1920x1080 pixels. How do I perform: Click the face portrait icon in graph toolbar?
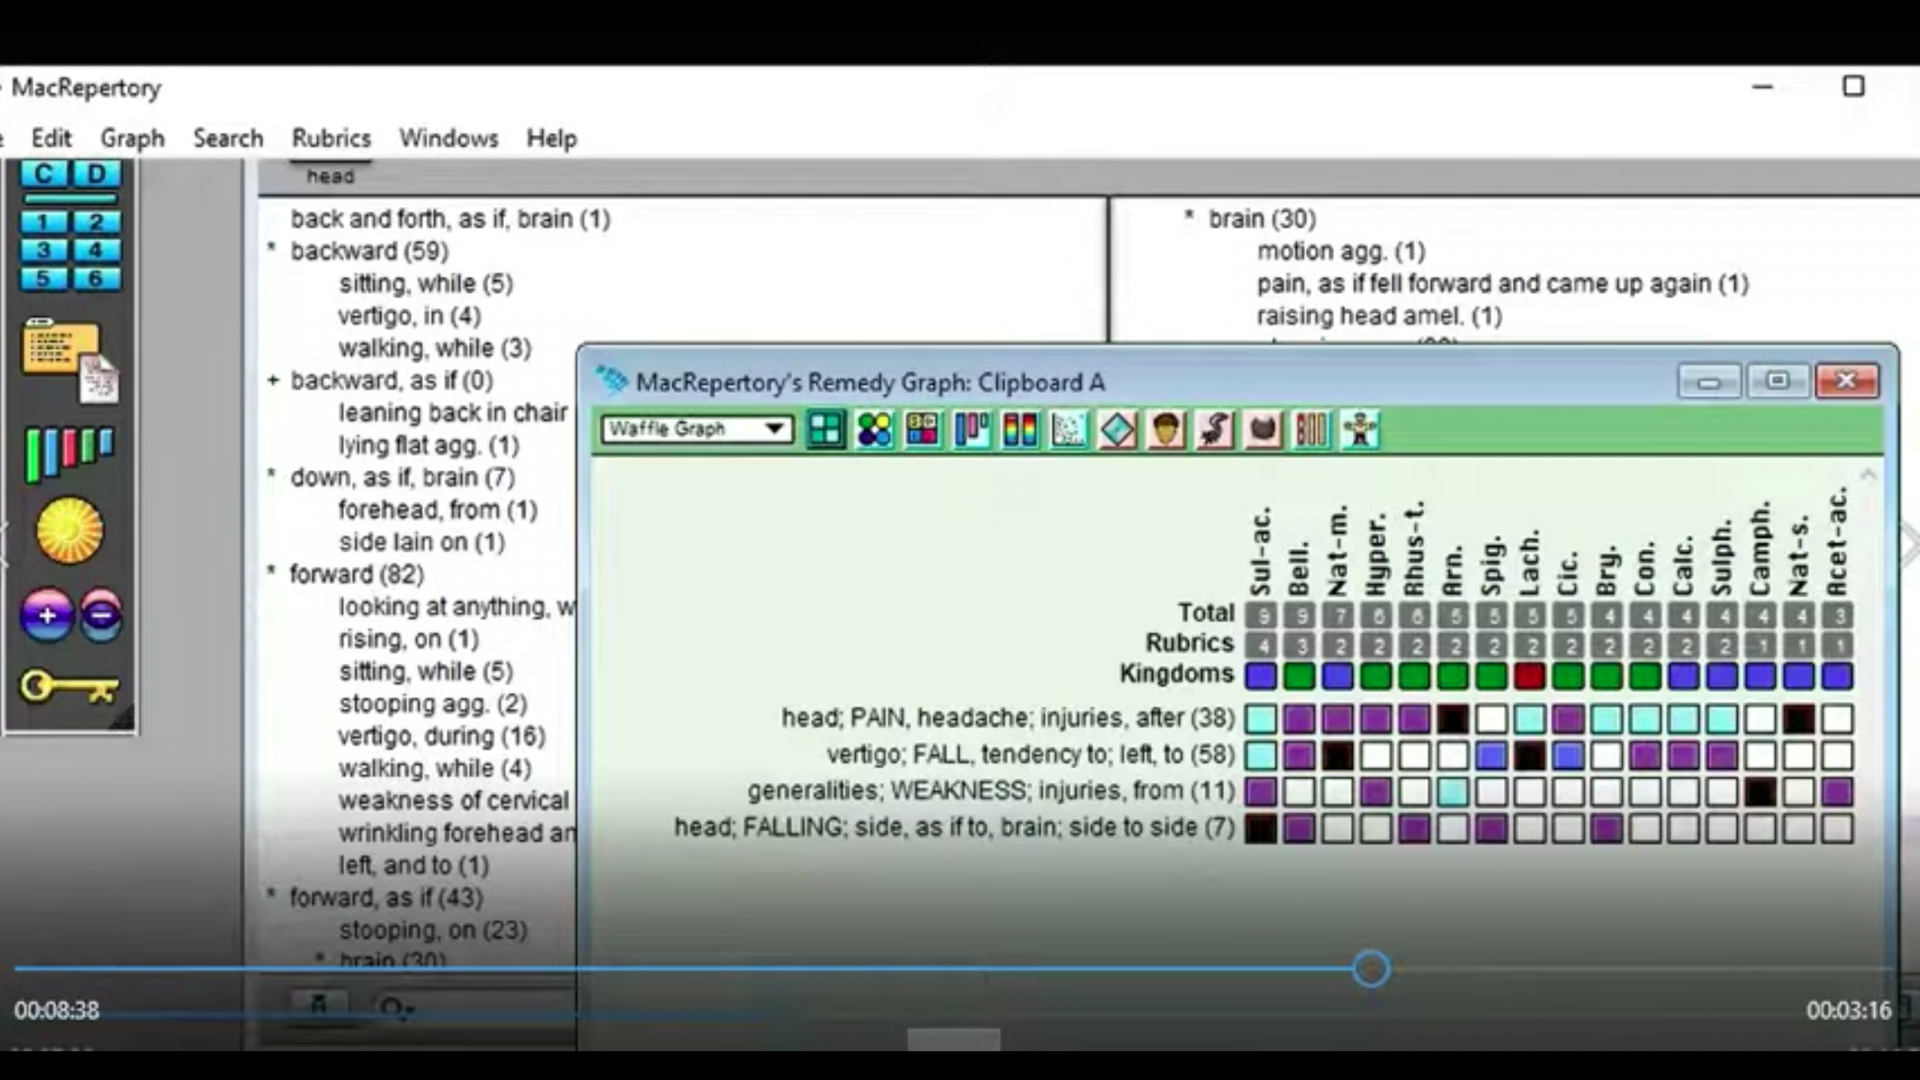[1166, 430]
